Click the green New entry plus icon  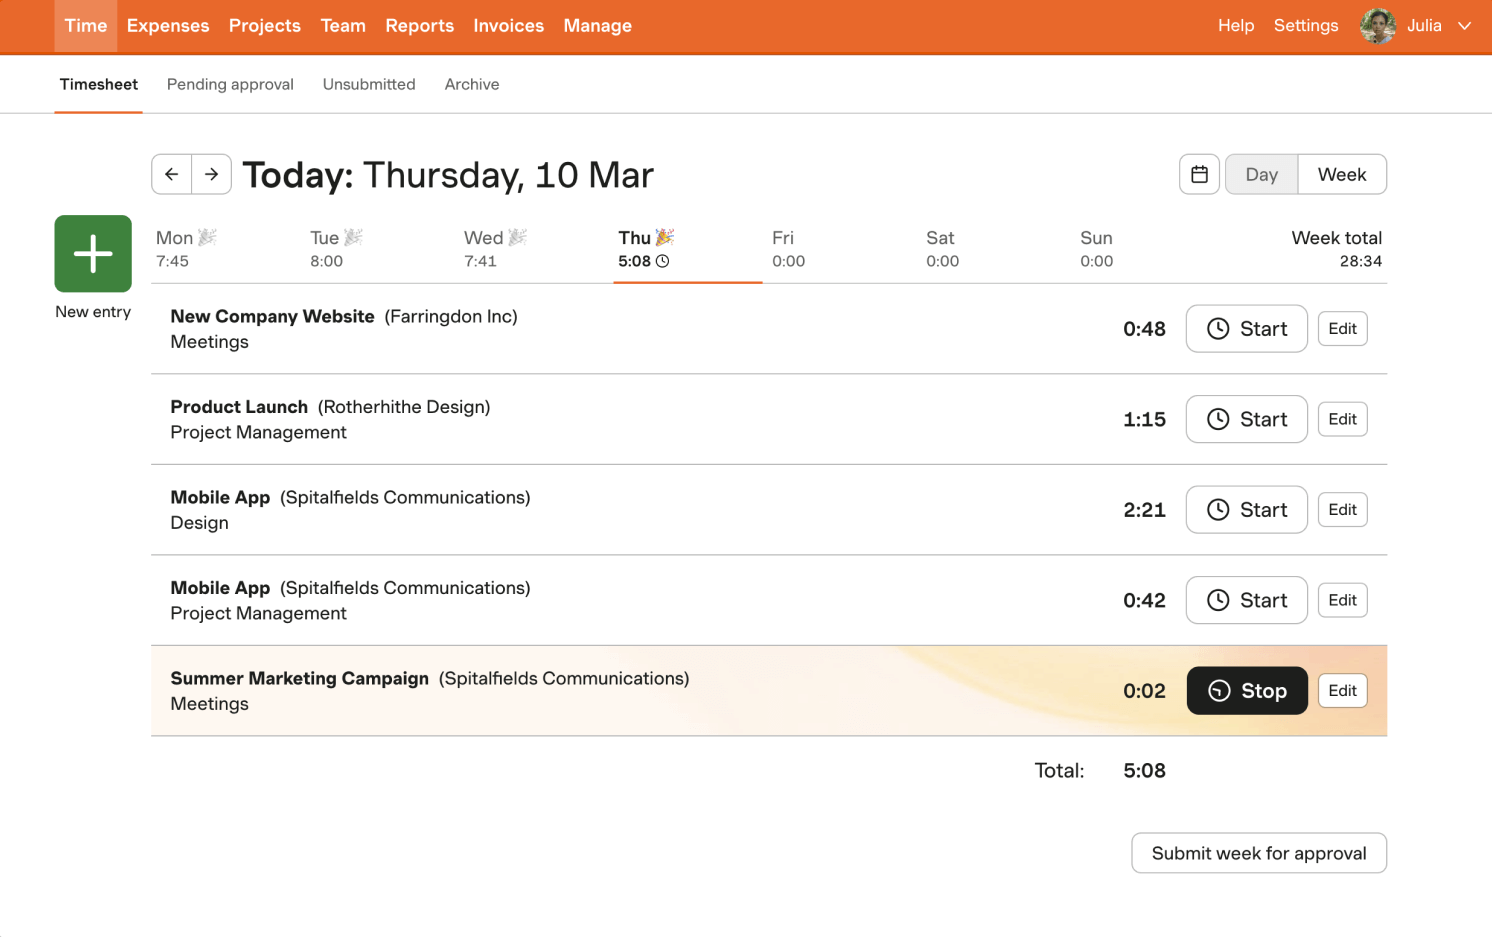pos(93,253)
